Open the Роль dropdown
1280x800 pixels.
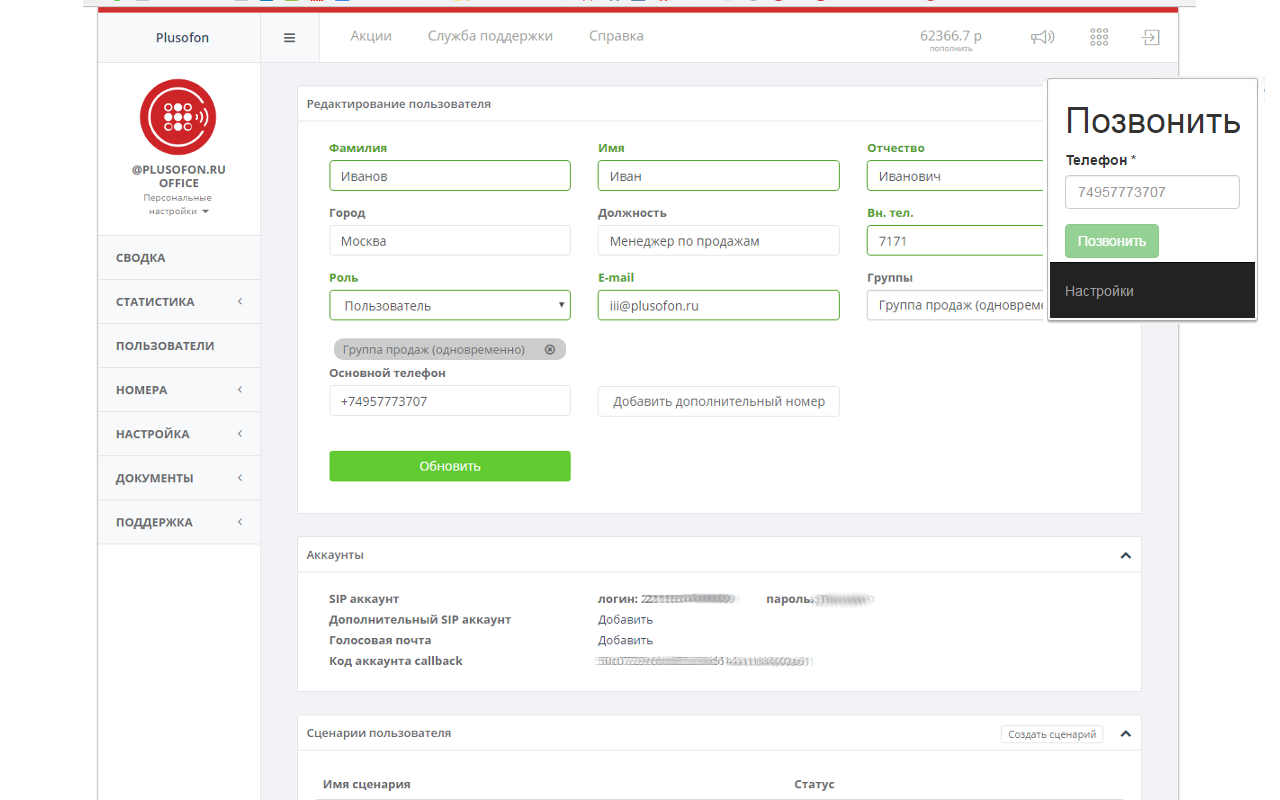pos(450,305)
